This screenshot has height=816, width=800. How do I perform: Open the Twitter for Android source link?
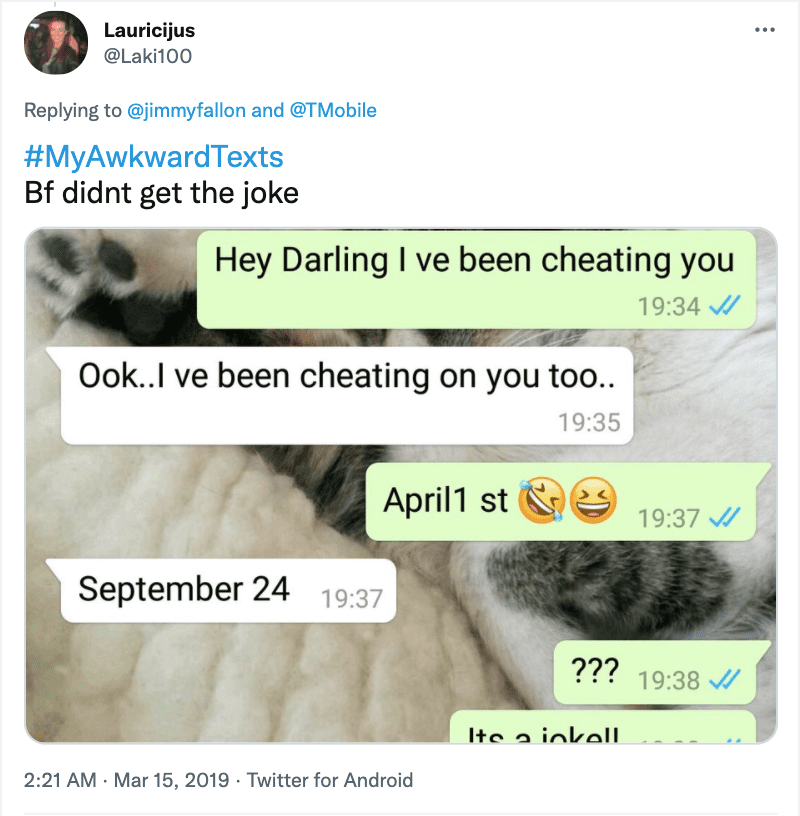(329, 780)
